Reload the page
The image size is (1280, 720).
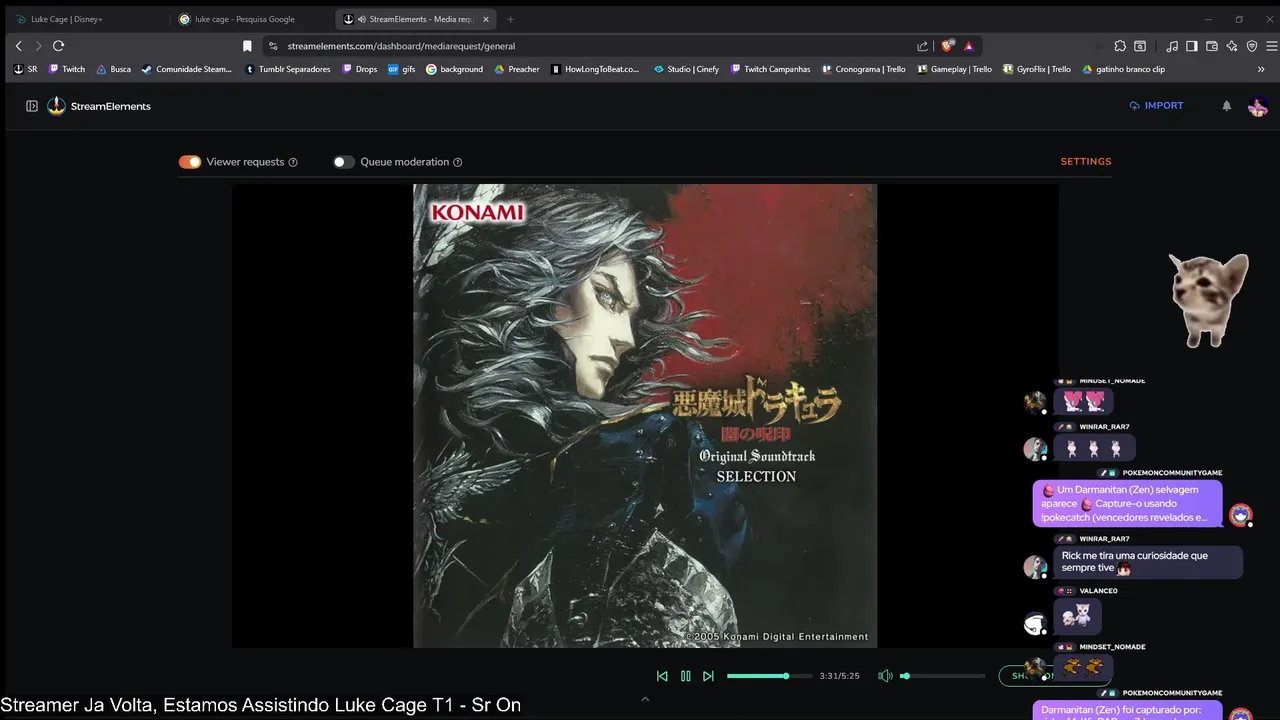click(59, 45)
